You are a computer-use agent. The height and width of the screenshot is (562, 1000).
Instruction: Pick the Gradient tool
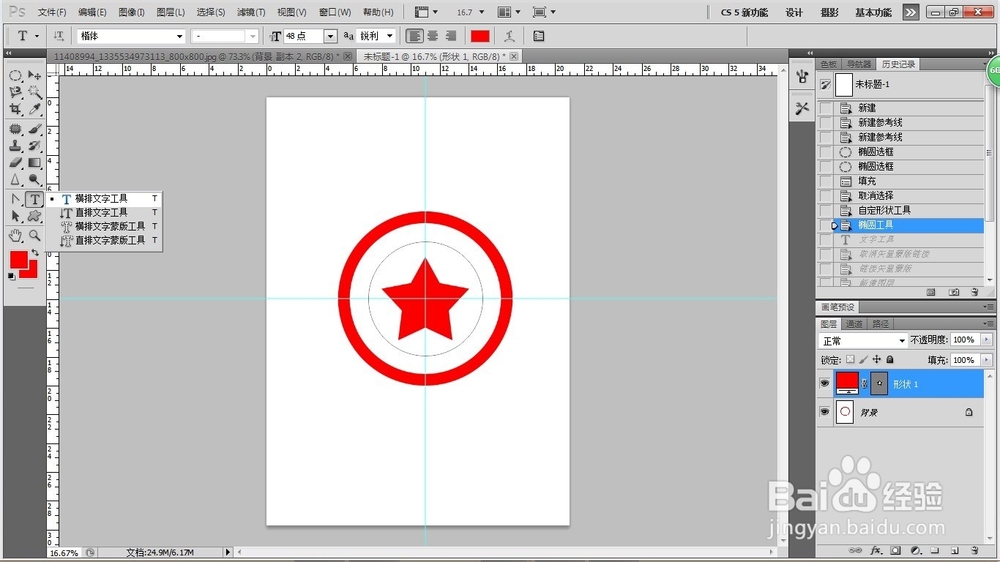pyautogui.click(x=34, y=163)
